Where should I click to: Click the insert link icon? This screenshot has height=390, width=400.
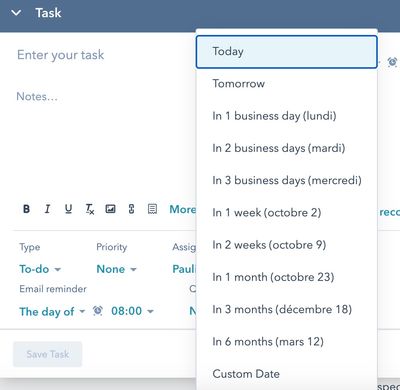[x=131, y=209]
